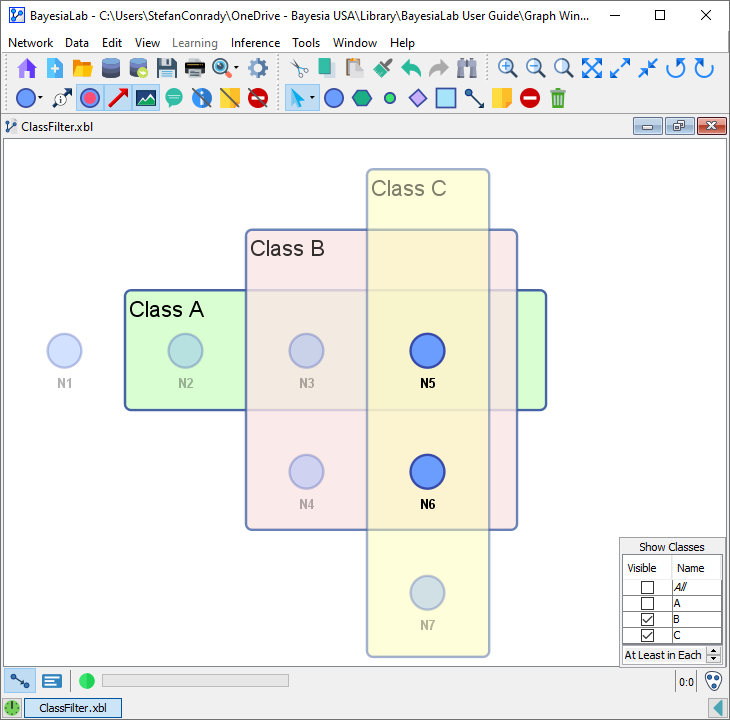Select node N5 in the graph
730x720 pixels.
click(427, 351)
